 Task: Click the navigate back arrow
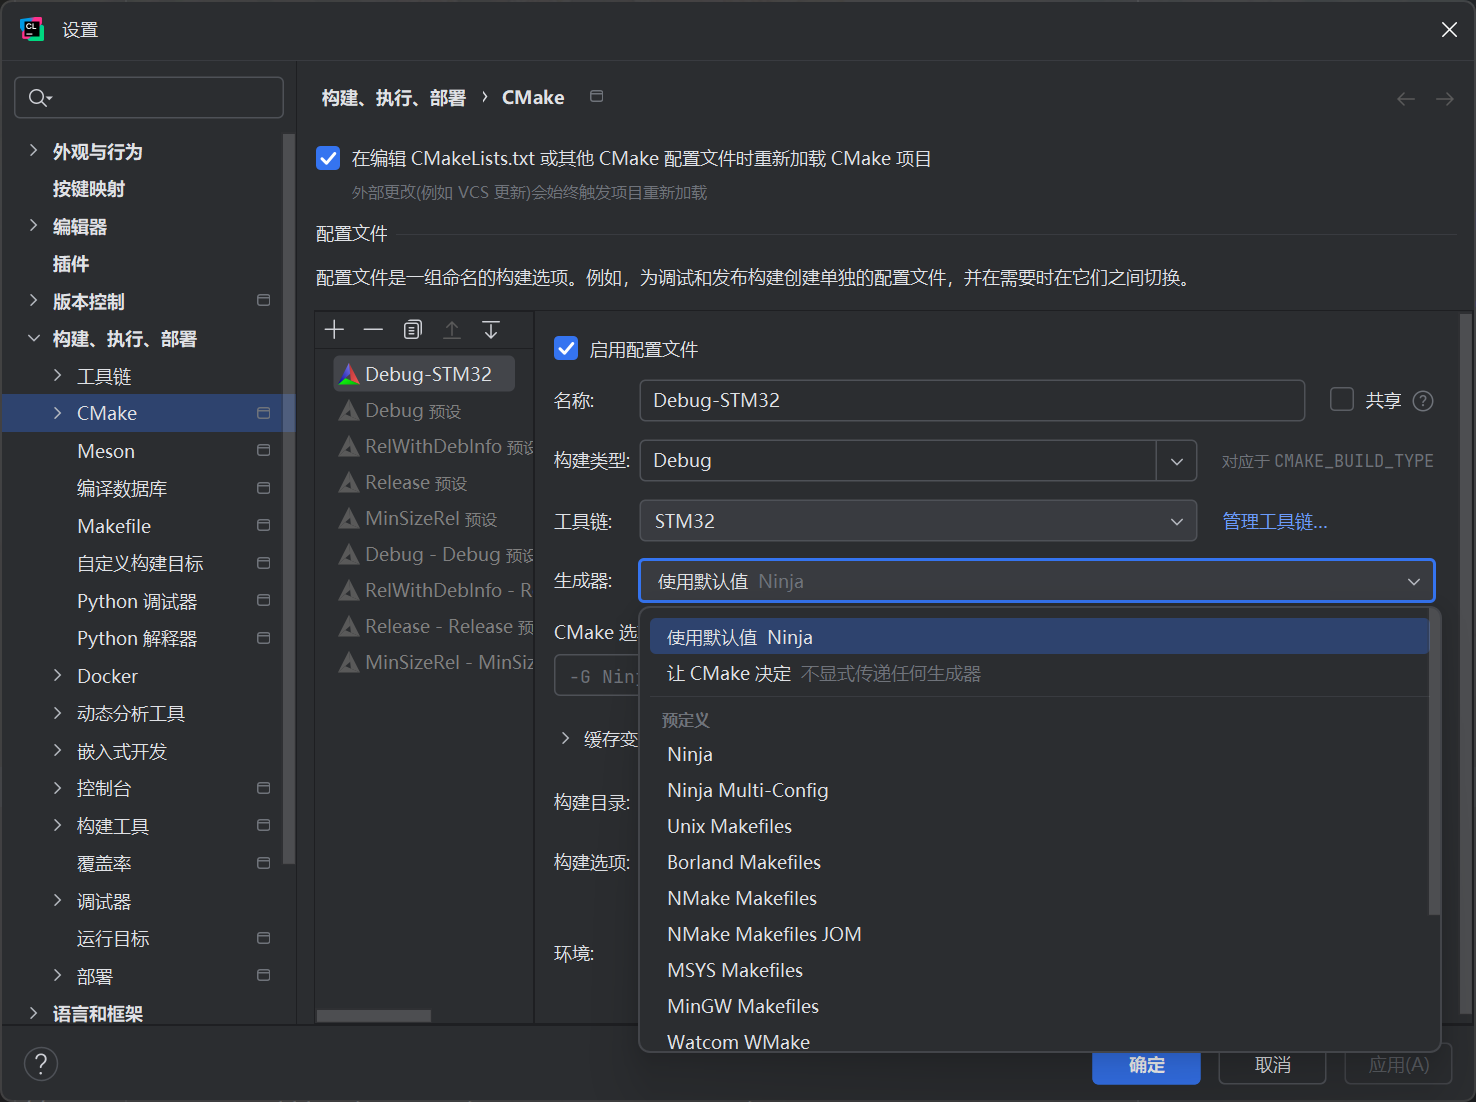[x=1406, y=98]
